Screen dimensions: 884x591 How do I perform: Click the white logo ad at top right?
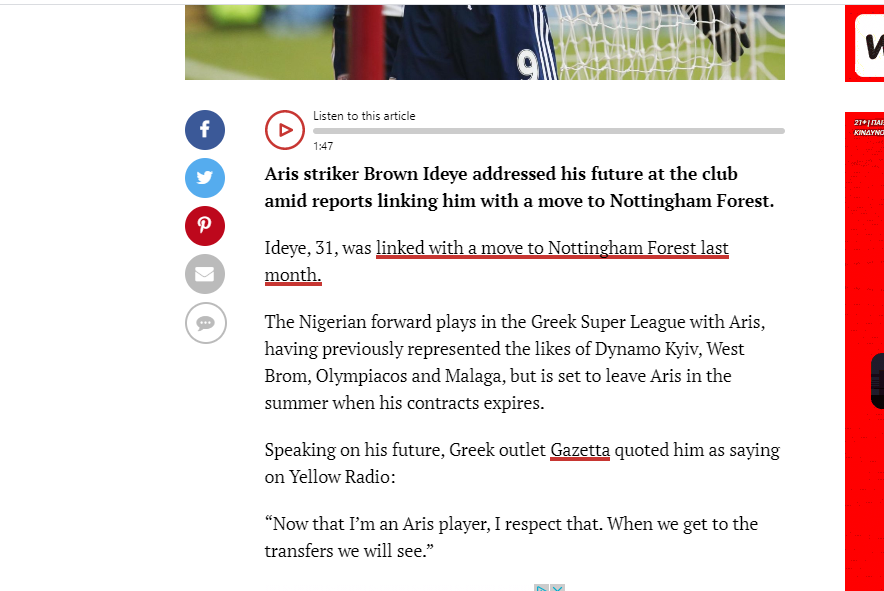pyautogui.click(x=864, y=44)
